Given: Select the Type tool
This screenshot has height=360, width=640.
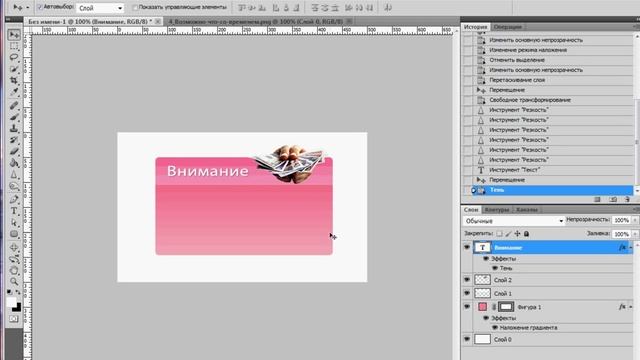Looking at the screenshot, I should pyautogui.click(x=14, y=211).
